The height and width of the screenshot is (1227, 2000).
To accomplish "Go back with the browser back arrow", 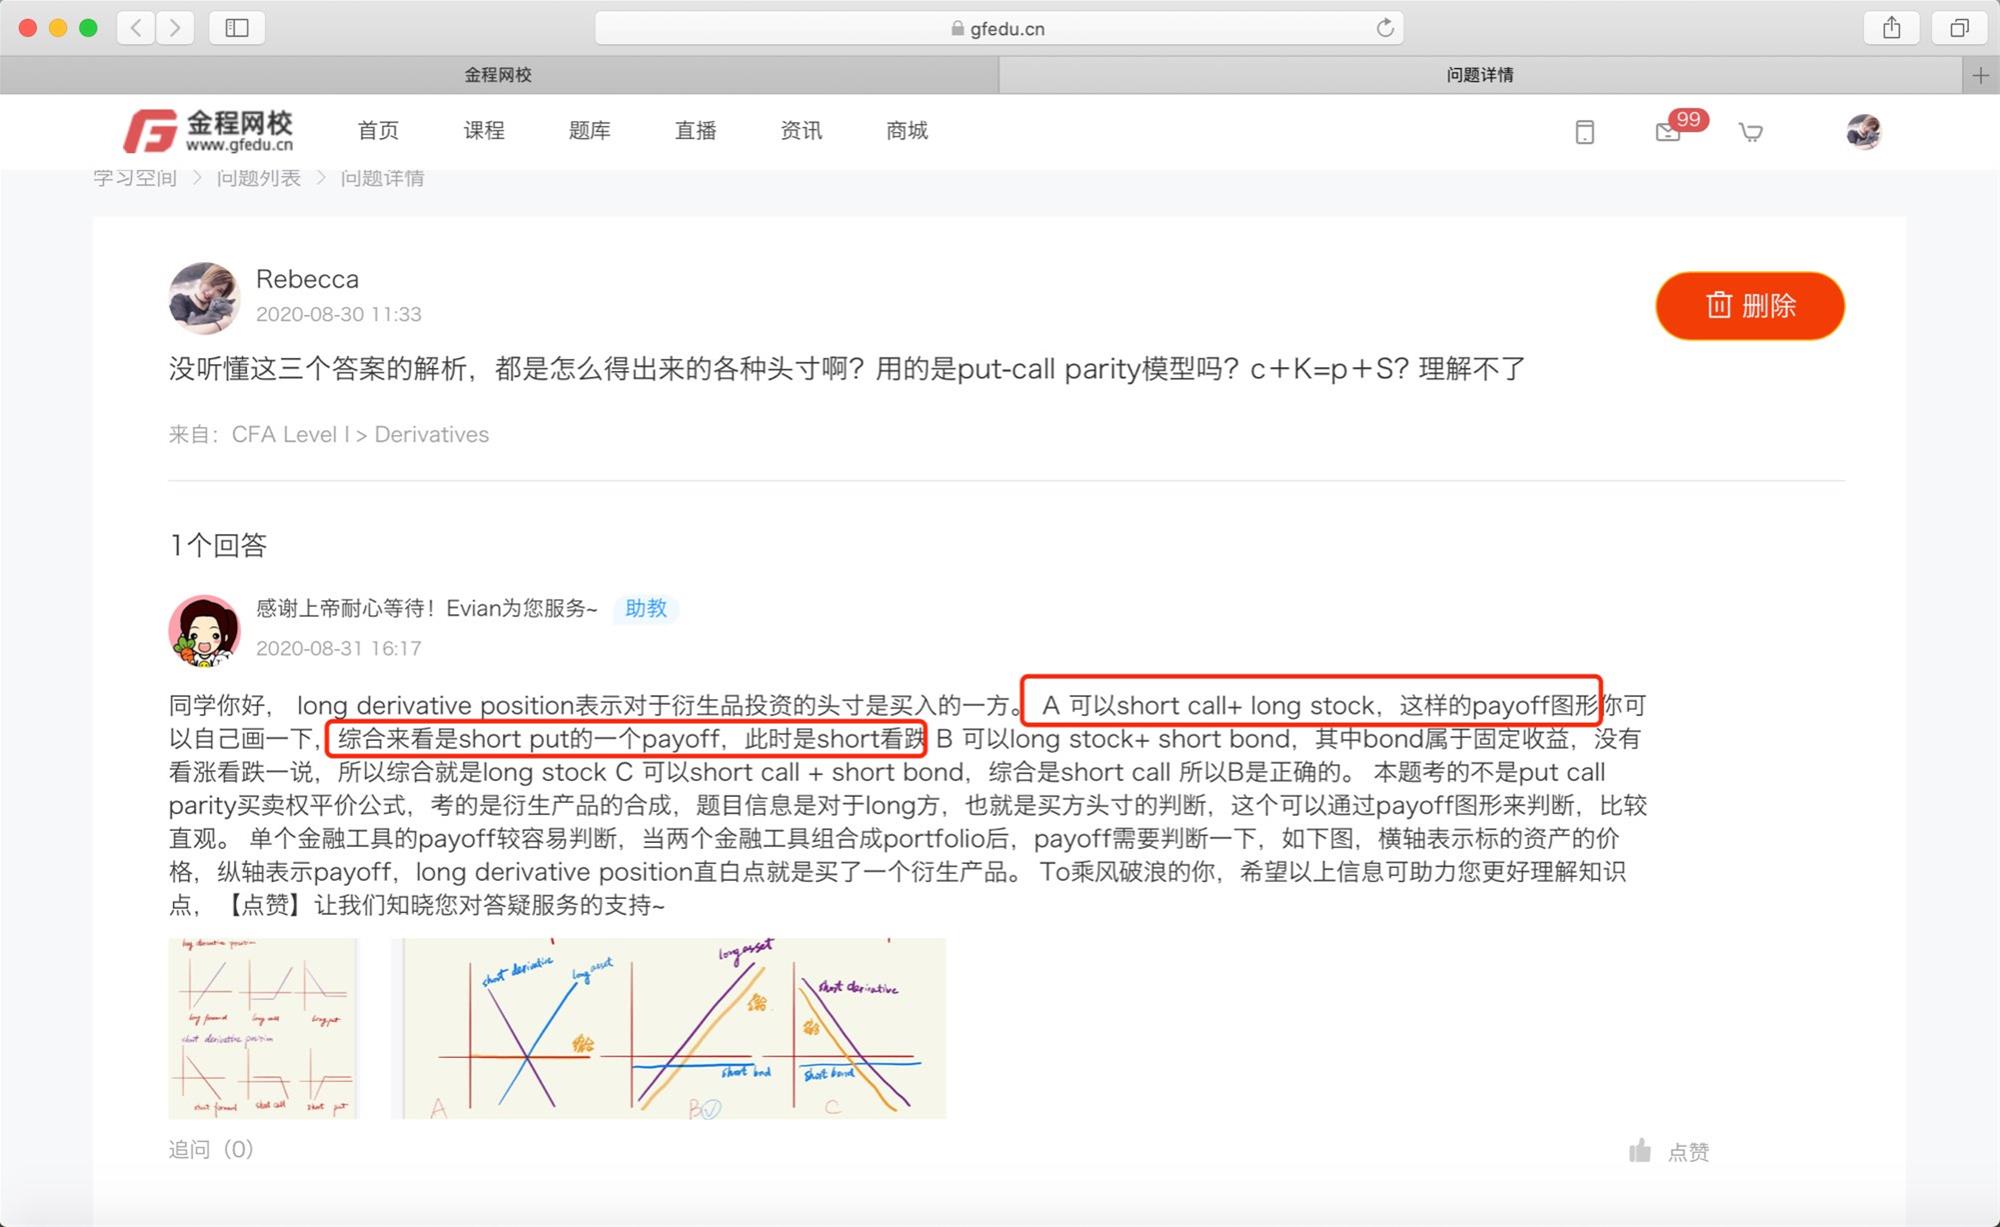I will tap(136, 28).
